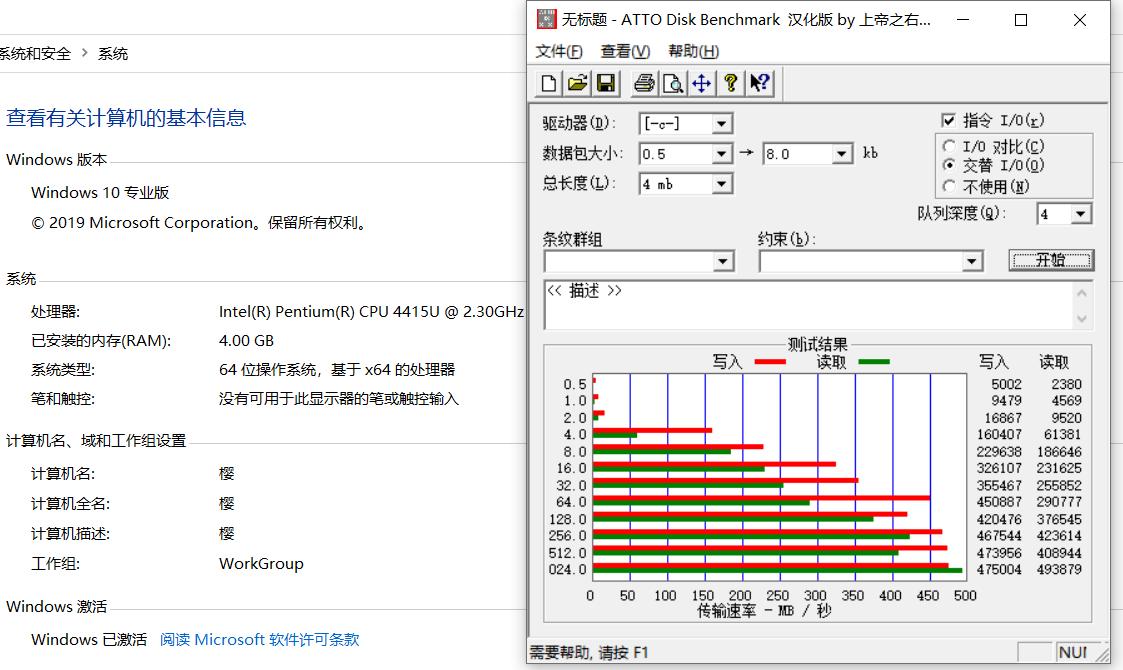Uncheck the 指令 I/O checkbox
1123x670 pixels.
[x=948, y=119]
